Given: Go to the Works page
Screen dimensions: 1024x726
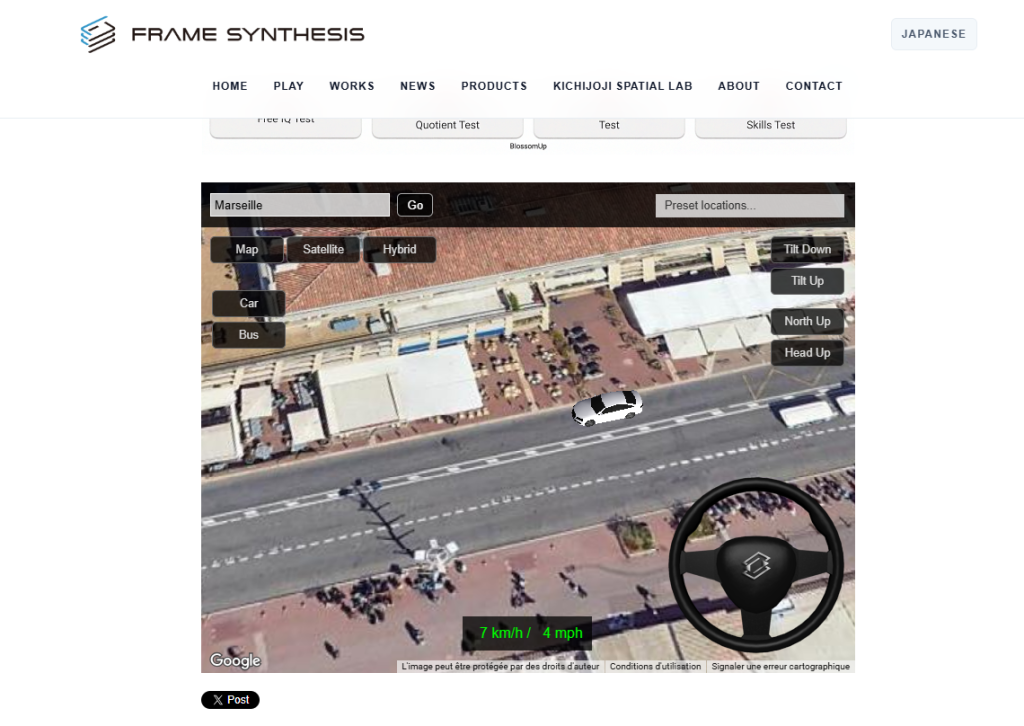Looking at the screenshot, I should [352, 86].
